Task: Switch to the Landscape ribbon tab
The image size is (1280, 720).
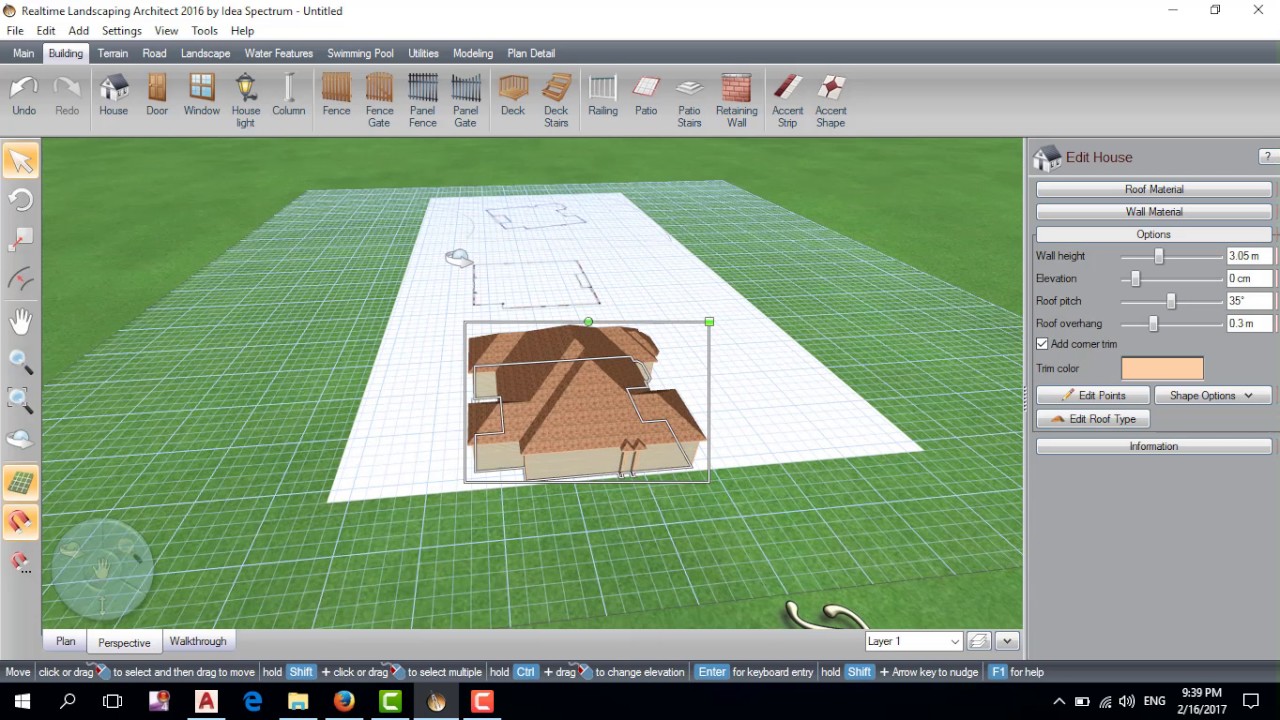Action: tap(205, 53)
